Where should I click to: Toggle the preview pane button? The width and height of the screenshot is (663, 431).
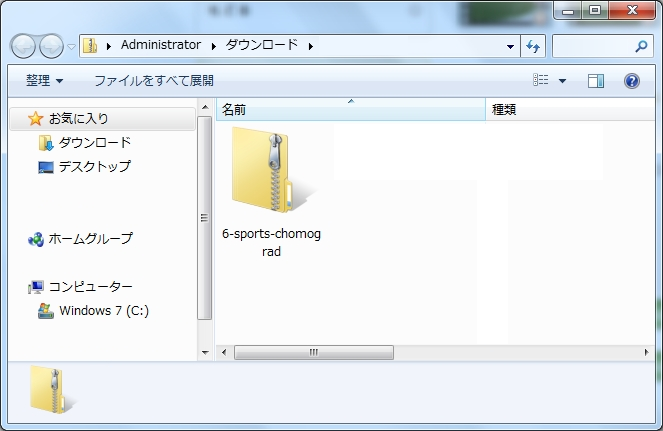point(596,81)
